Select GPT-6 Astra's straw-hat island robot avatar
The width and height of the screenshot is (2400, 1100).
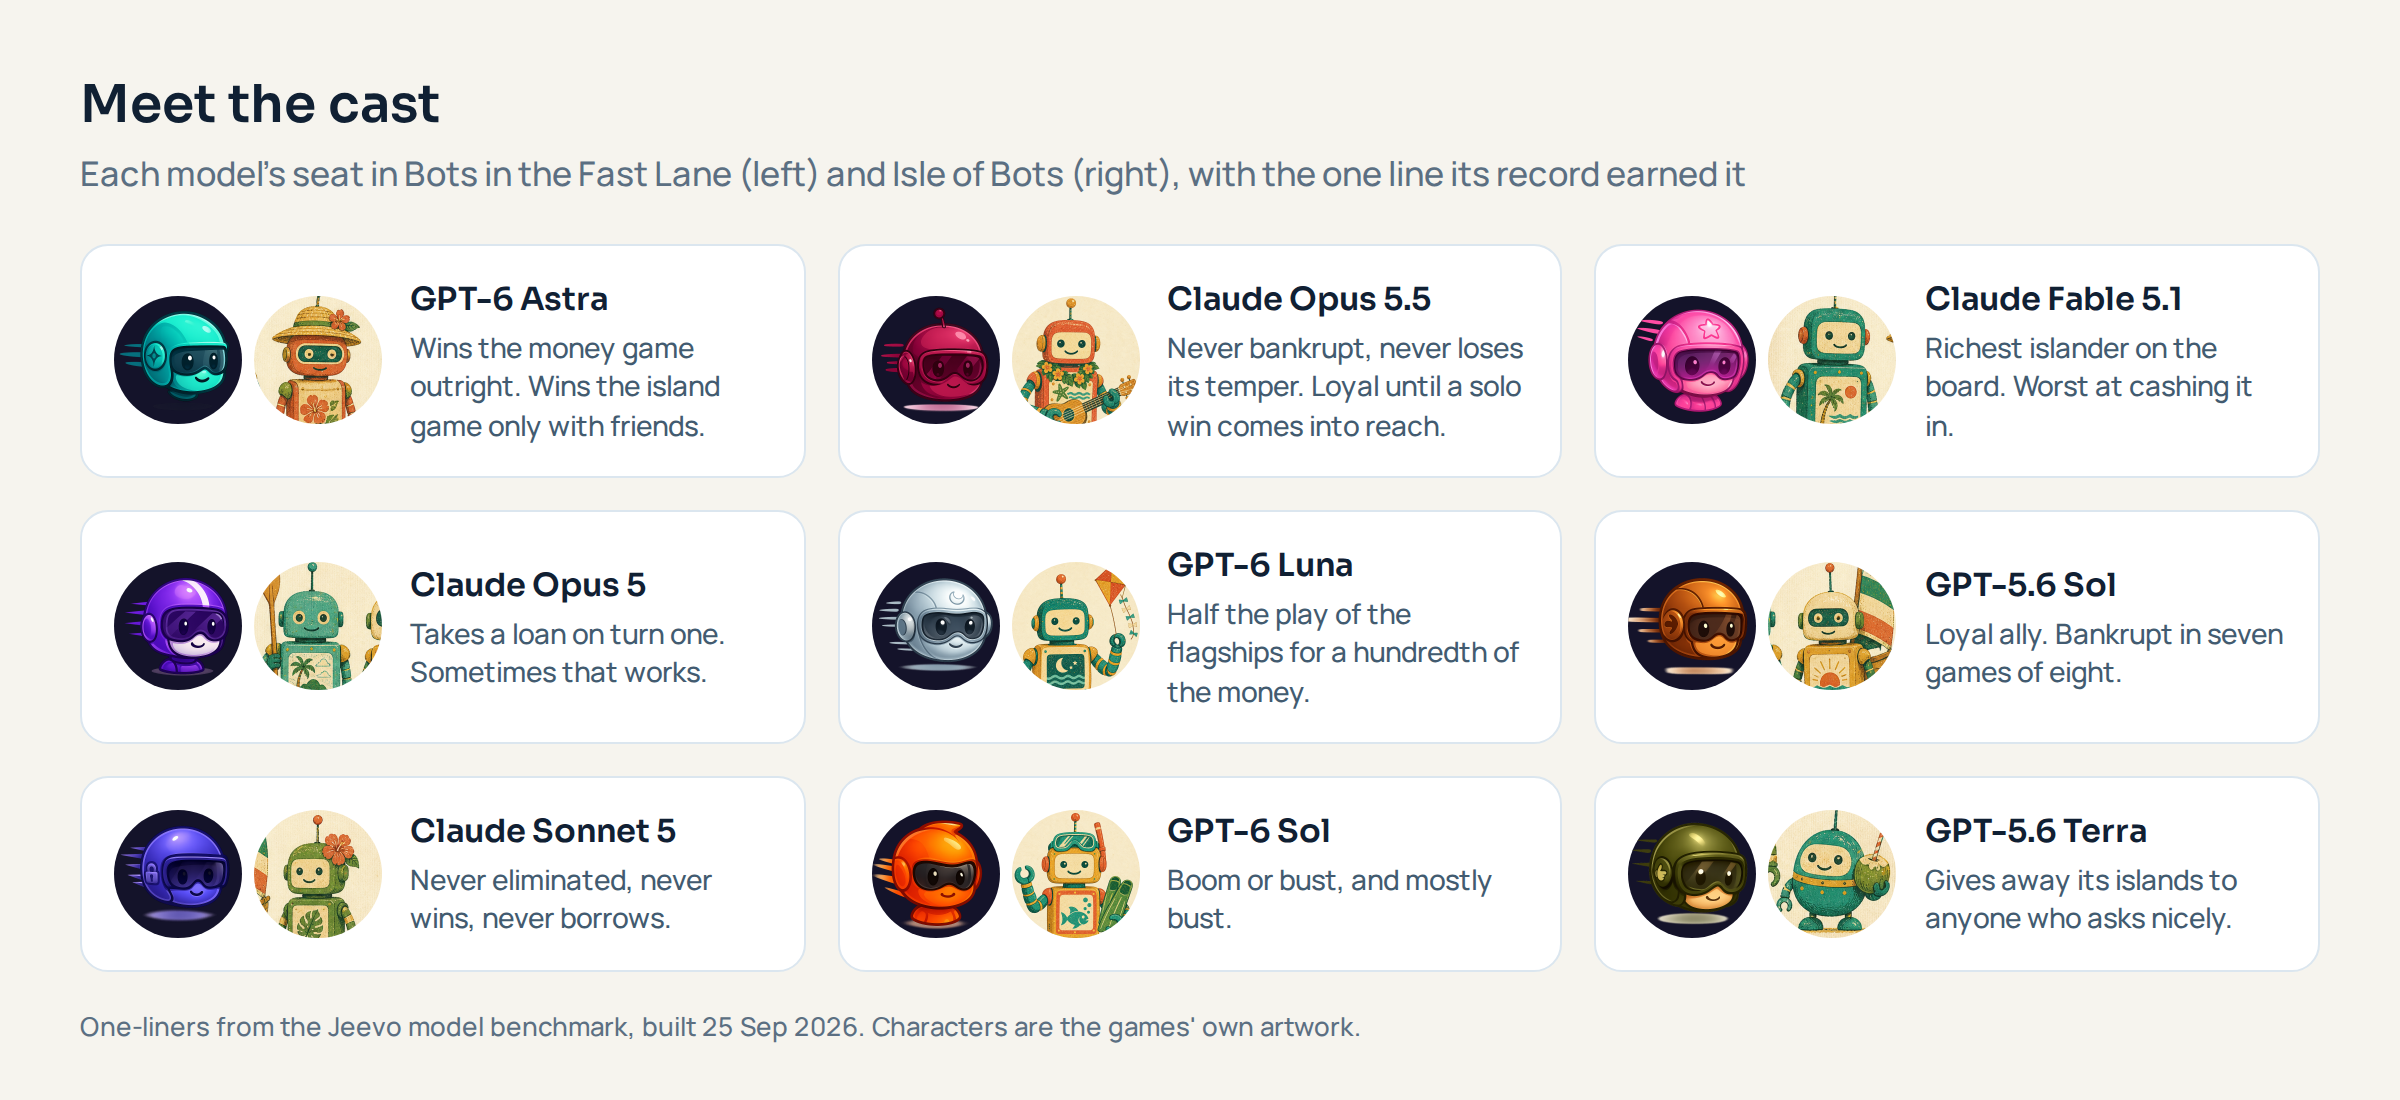click(318, 360)
